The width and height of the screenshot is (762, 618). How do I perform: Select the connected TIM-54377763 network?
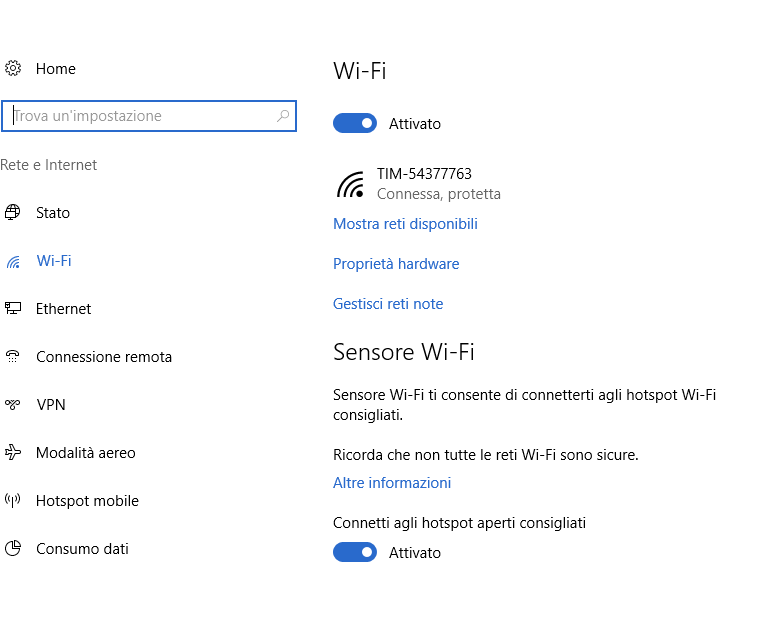click(x=418, y=184)
